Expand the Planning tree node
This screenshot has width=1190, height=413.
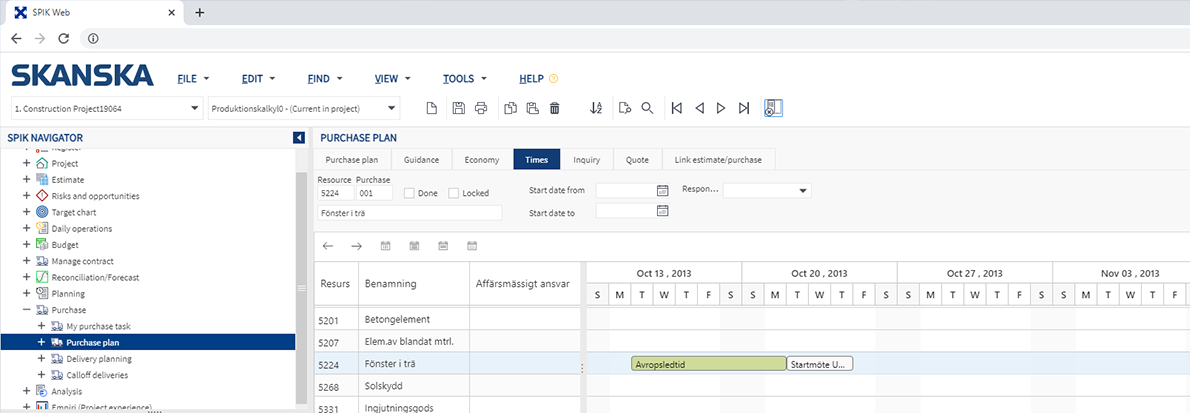coord(27,293)
